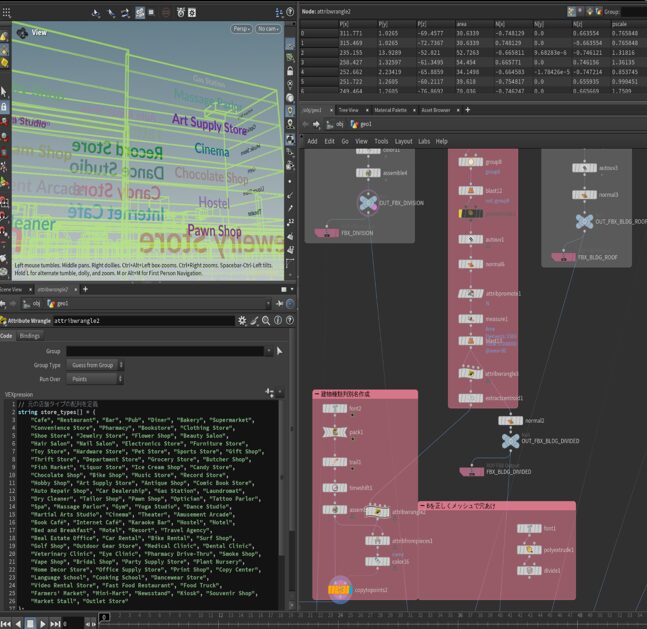Screen dimensions: 647x629
Task: Toggle the secure selection lock on left toolbar
Action: point(4,107)
